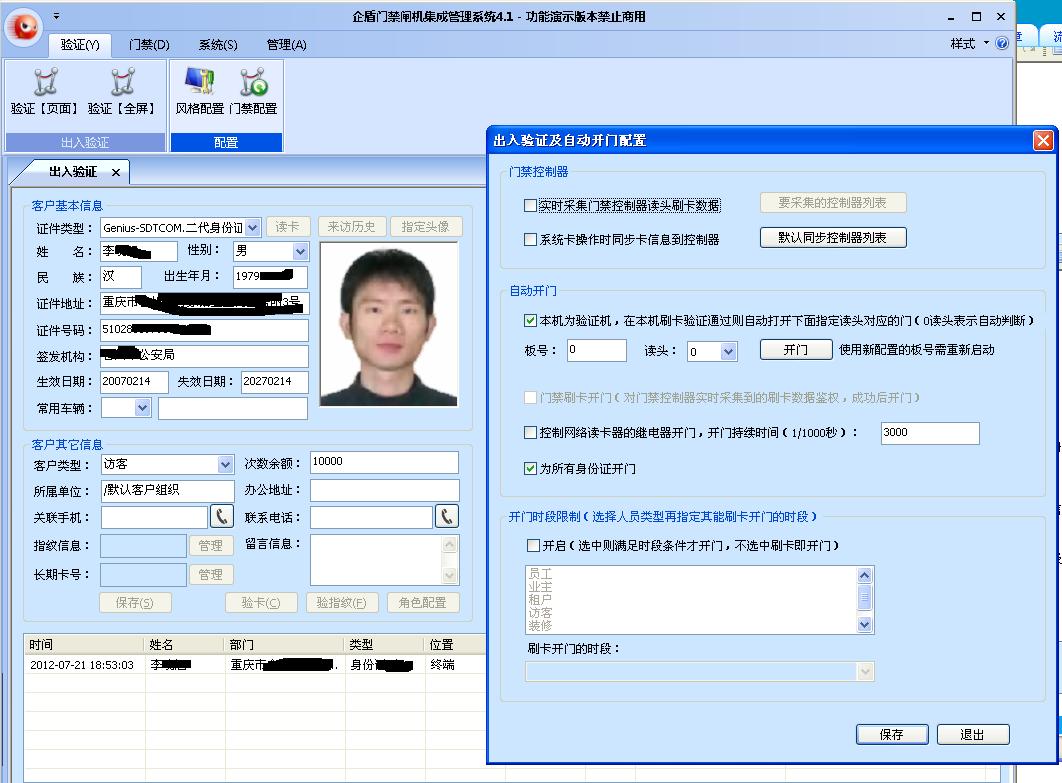
Task: Expand the 证件类型 combo box
Action: pos(252,228)
